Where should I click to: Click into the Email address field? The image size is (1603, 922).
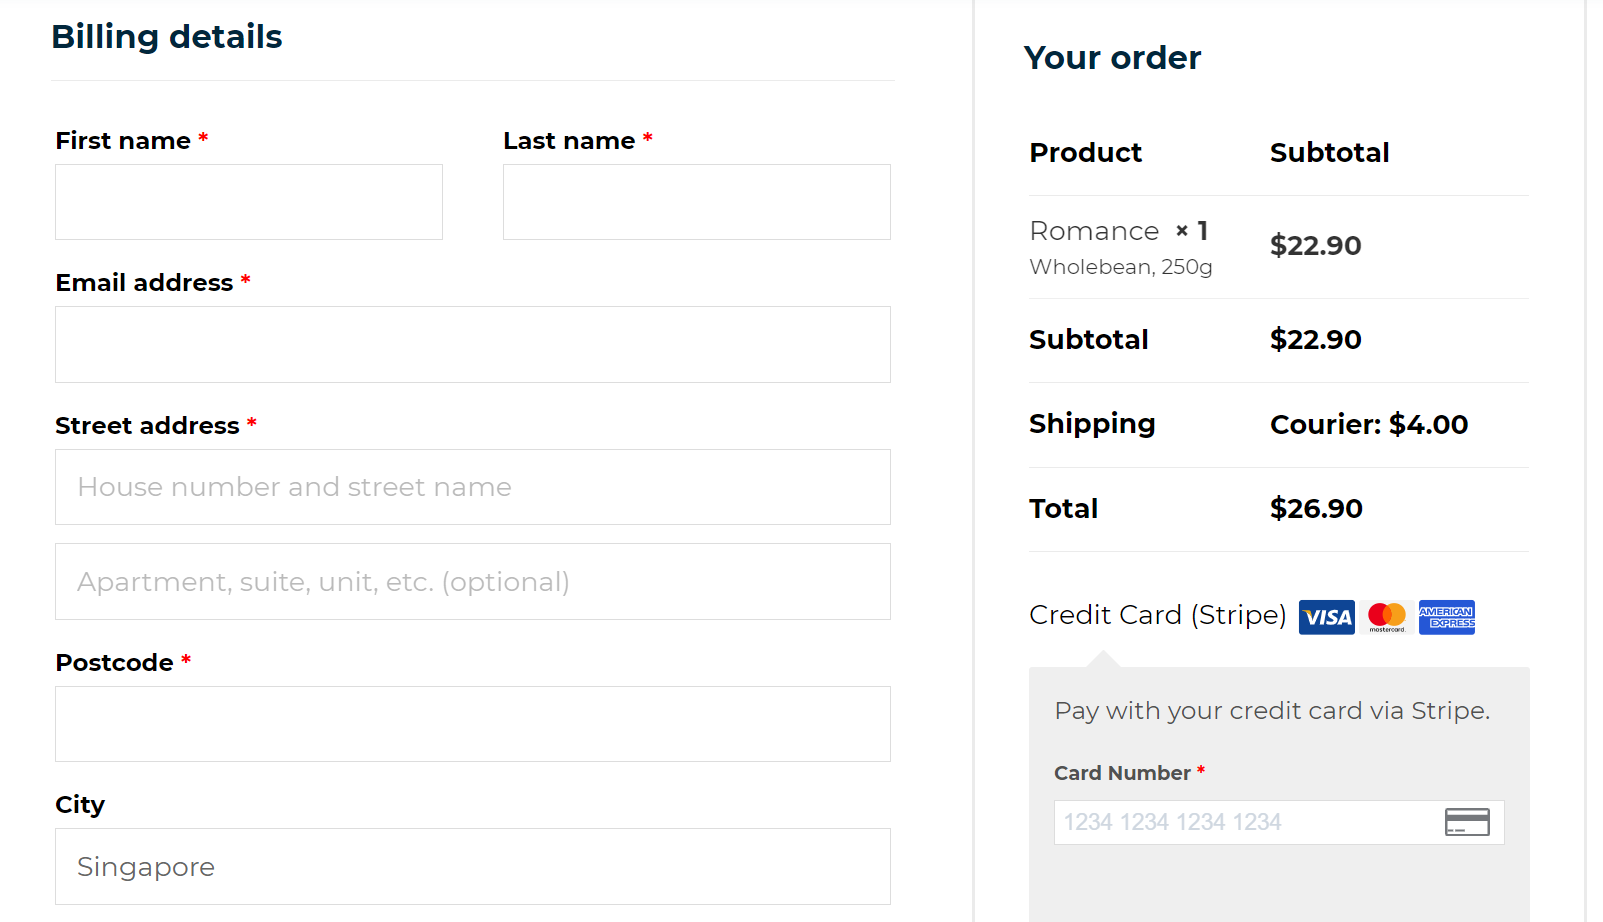pyautogui.click(x=473, y=344)
